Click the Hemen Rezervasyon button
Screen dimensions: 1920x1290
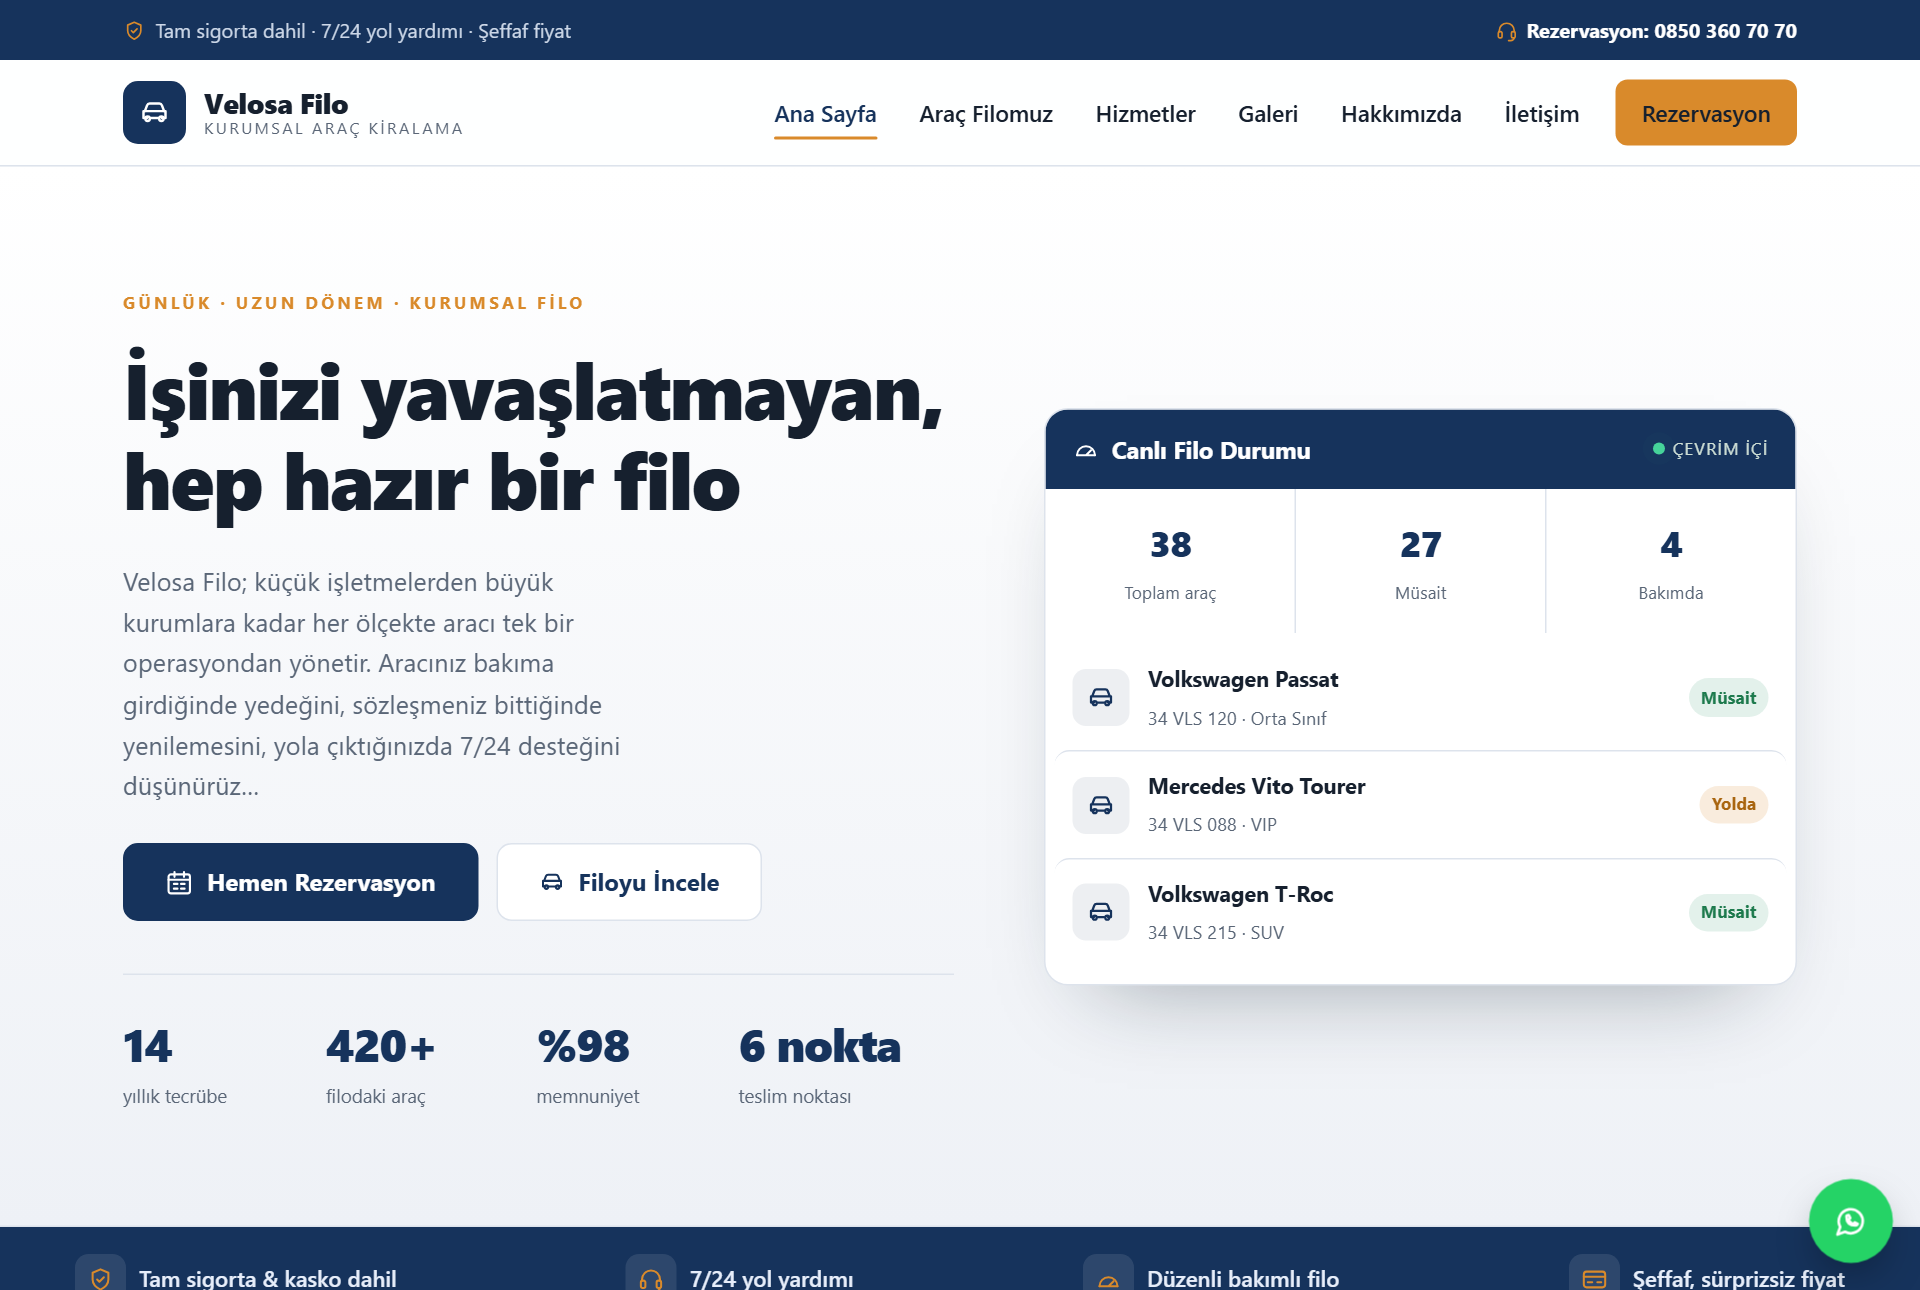(300, 882)
